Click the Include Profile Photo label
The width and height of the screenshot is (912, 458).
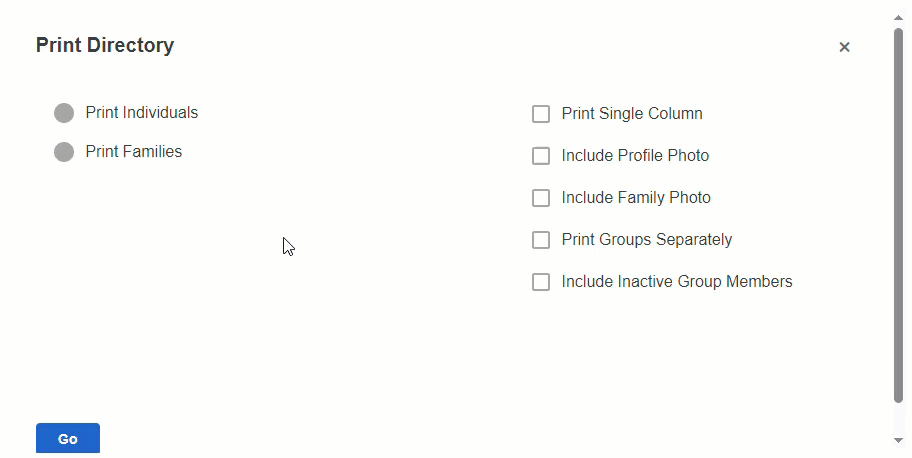pos(635,156)
